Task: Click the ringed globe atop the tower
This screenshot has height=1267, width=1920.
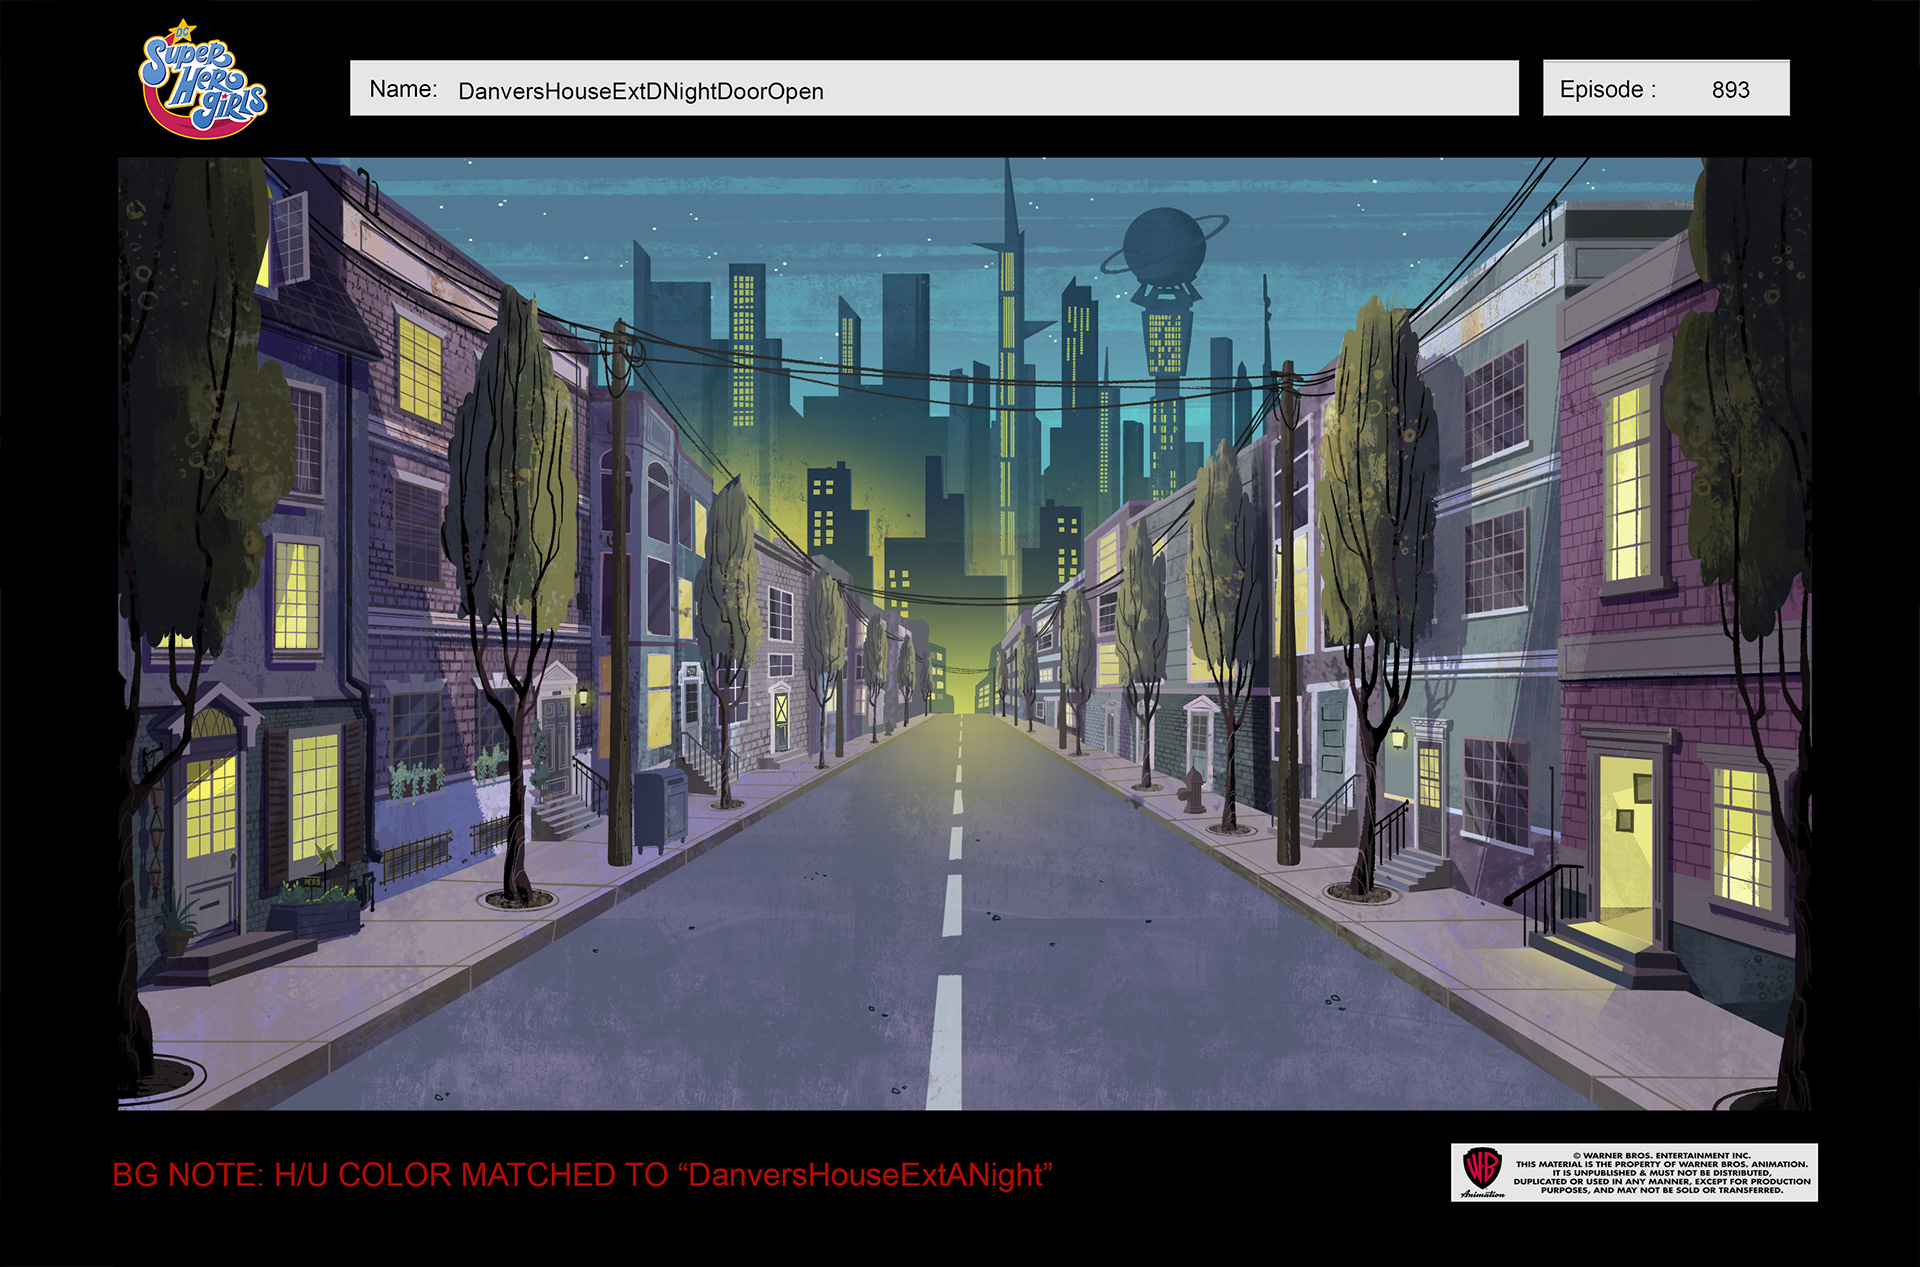Action: [1164, 242]
